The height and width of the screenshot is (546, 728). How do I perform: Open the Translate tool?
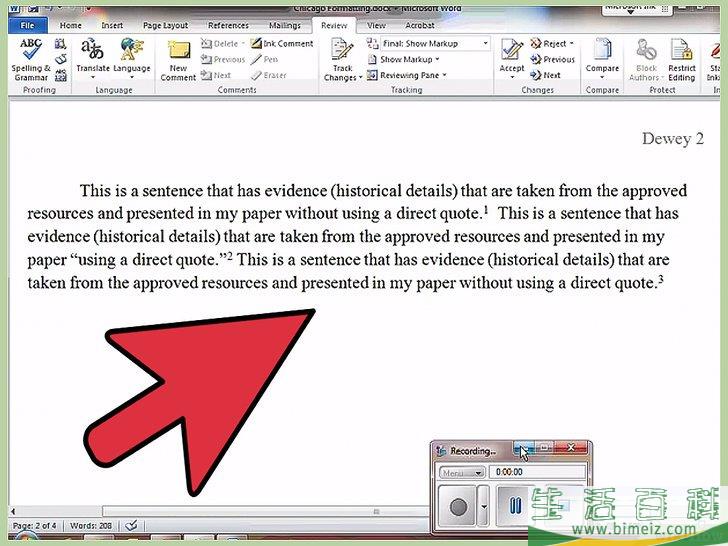click(x=93, y=59)
